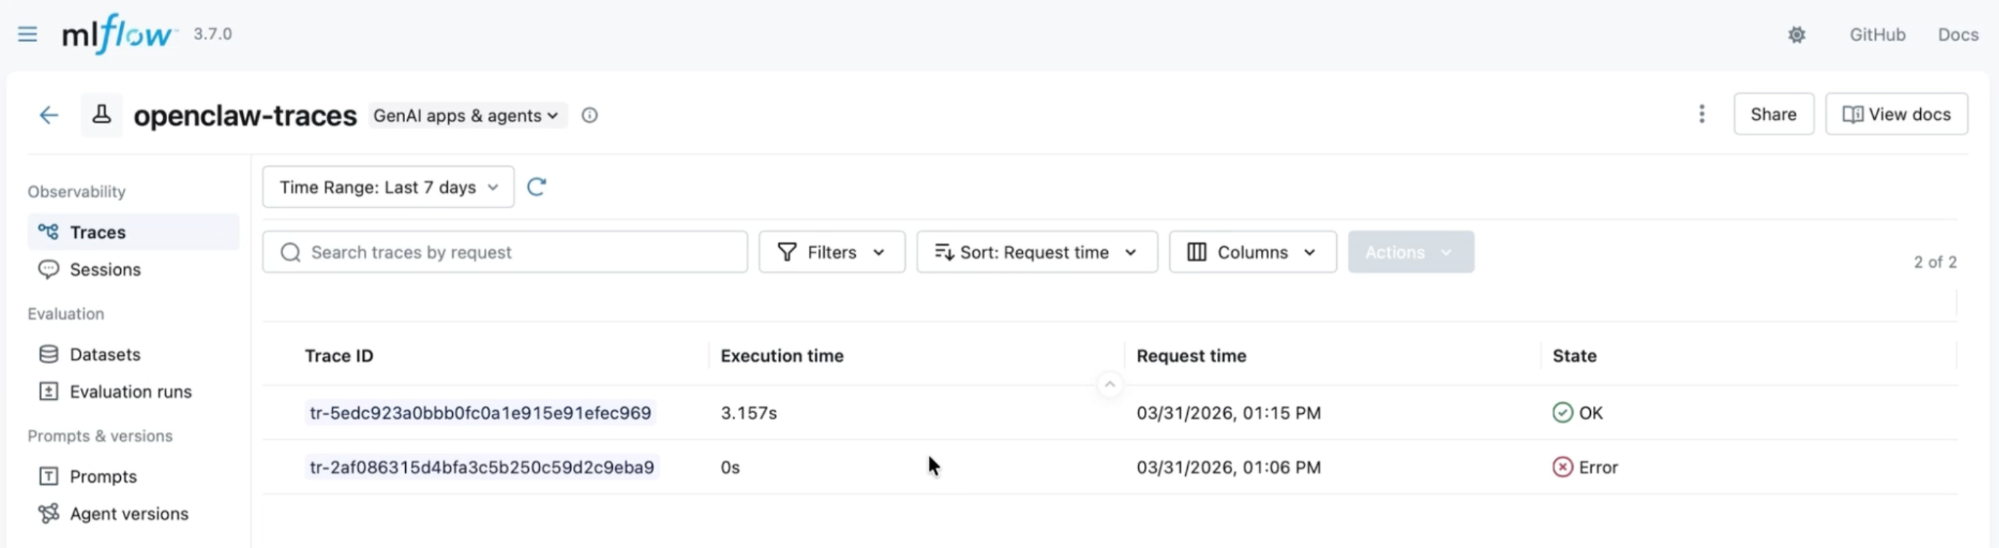Click the OK state cell
This screenshot has height=548, width=1999.
[1577, 413]
